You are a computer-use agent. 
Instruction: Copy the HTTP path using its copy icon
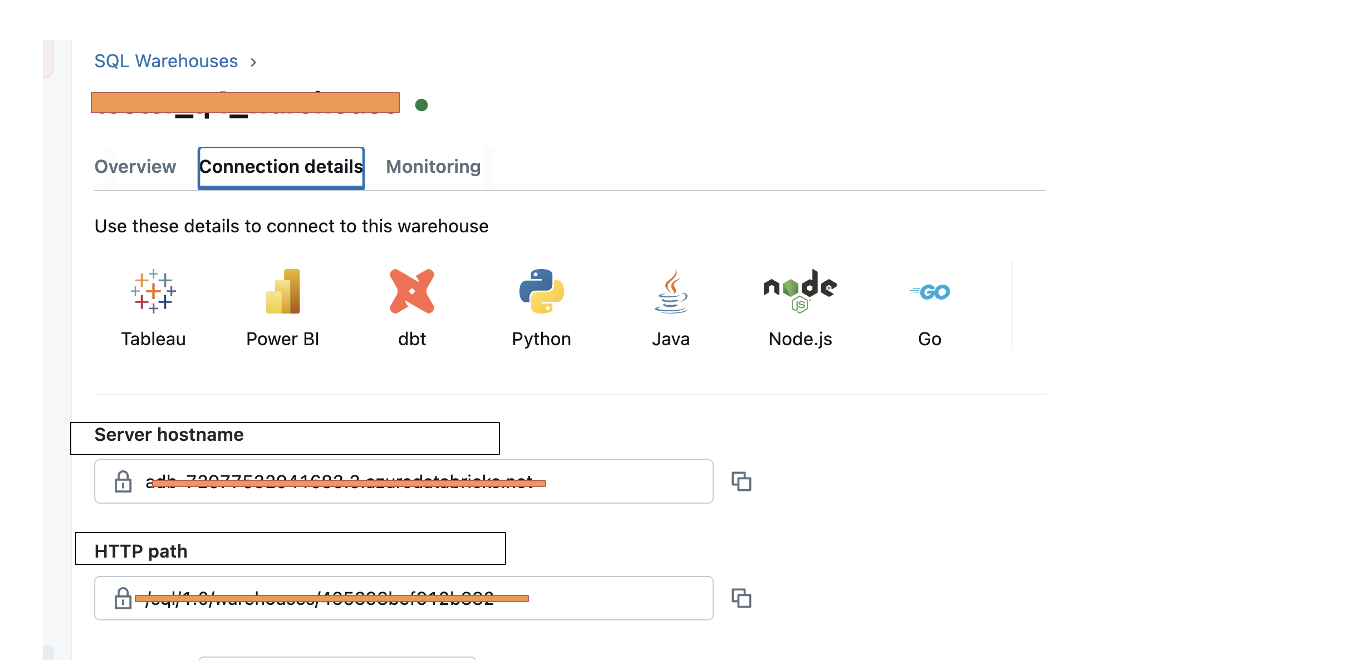[x=741, y=597]
